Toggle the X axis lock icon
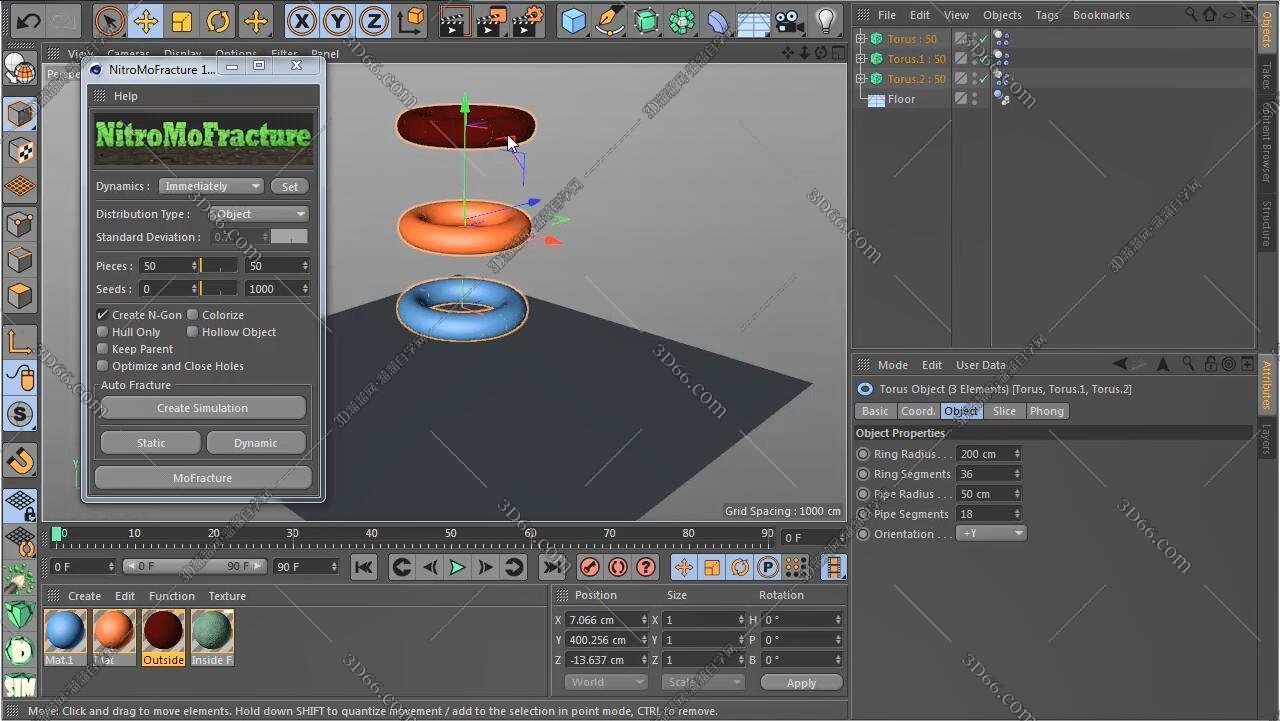The image size is (1280, 721). point(301,20)
